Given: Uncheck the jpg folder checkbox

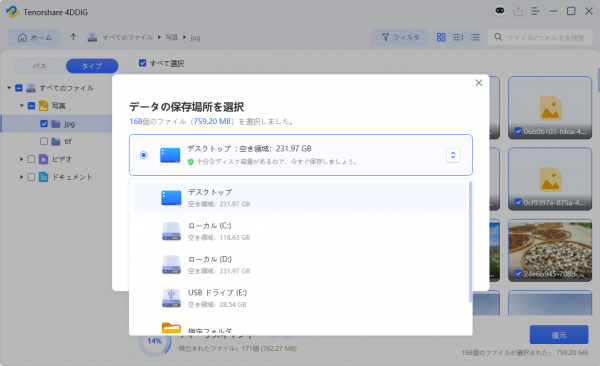Looking at the screenshot, I should [44, 124].
